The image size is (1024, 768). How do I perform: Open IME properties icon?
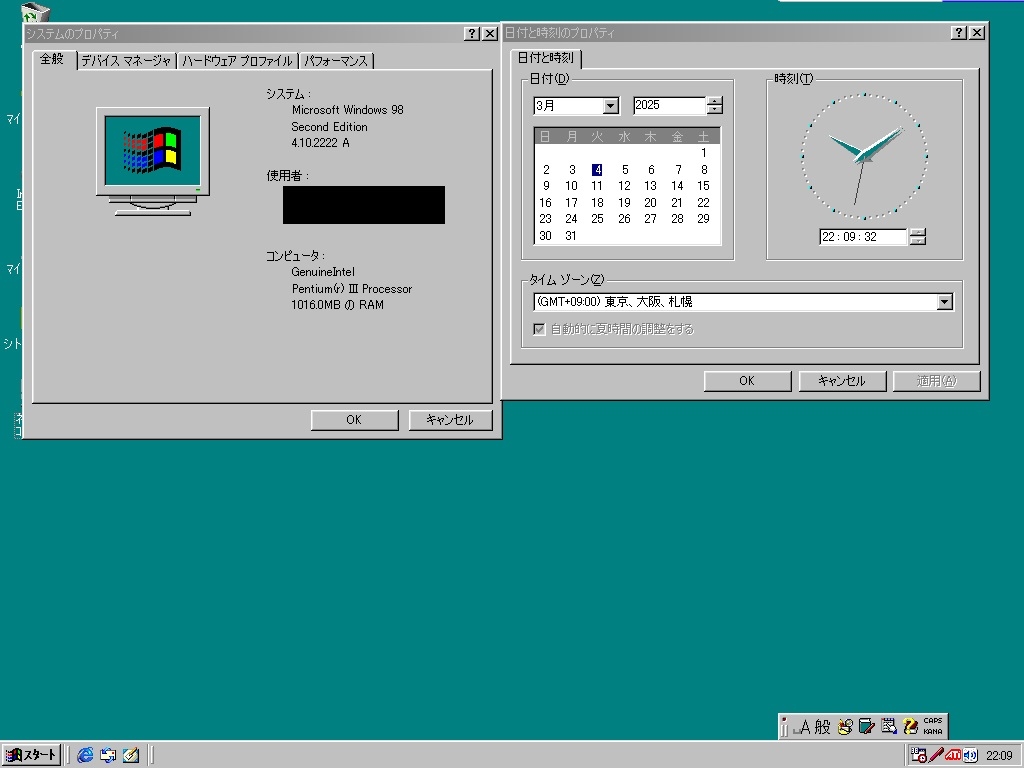coord(889,726)
